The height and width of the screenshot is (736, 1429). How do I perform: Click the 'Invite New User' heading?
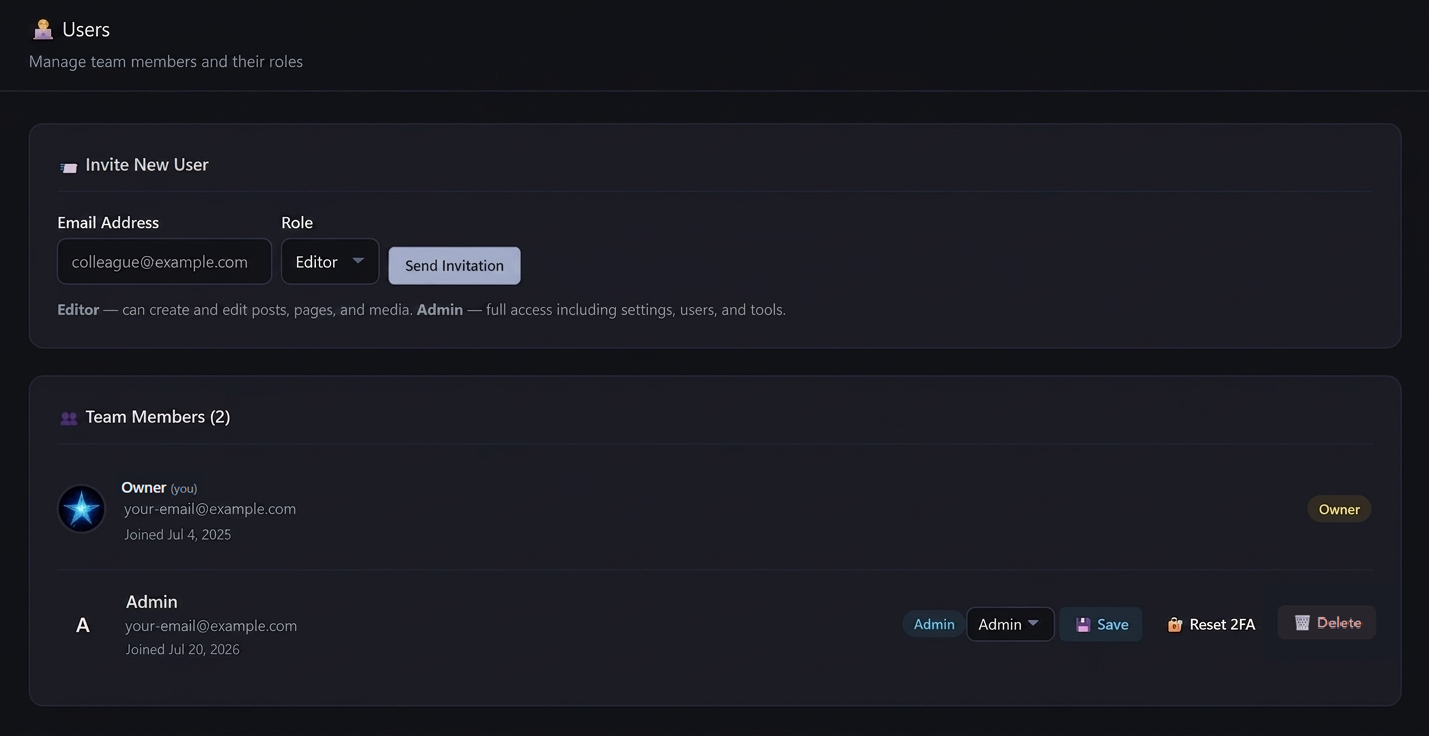[147, 165]
